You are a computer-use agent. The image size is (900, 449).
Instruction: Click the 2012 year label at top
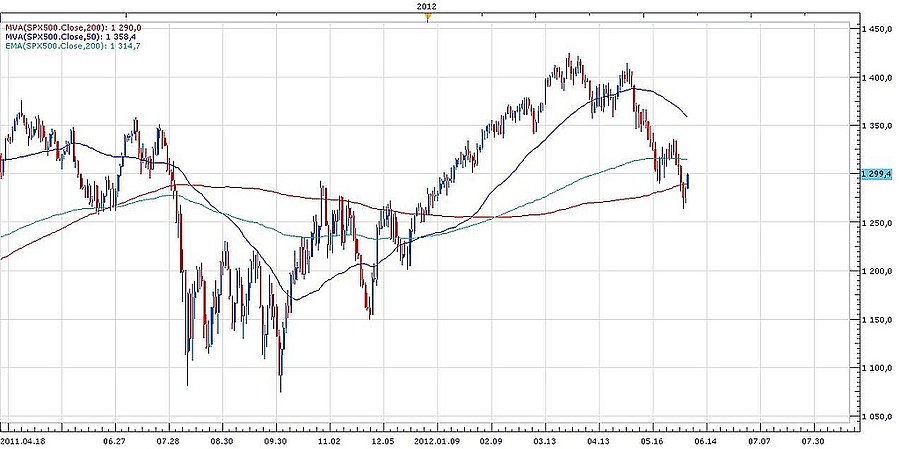(x=428, y=6)
